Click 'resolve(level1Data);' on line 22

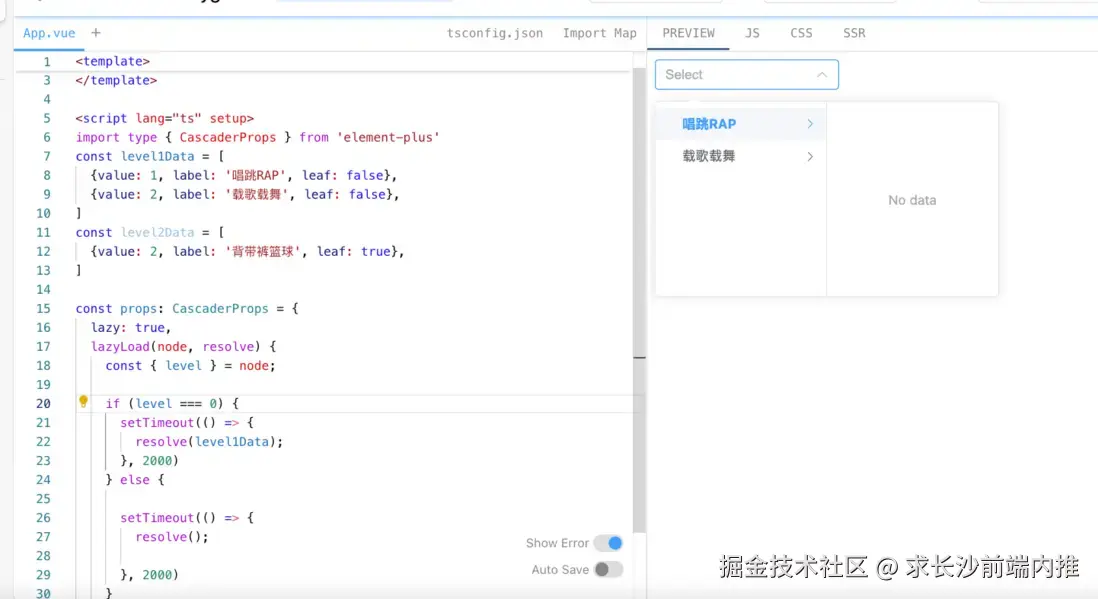click(209, 441)
